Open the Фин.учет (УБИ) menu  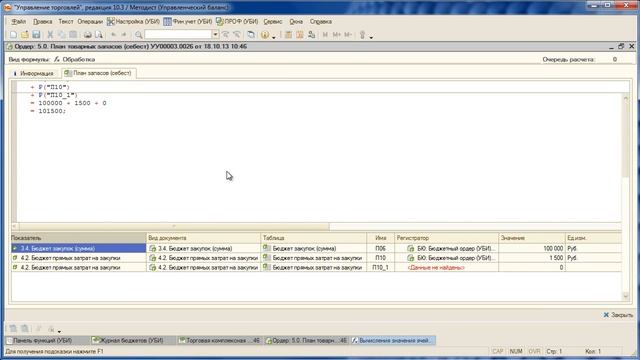coord(188,22)
